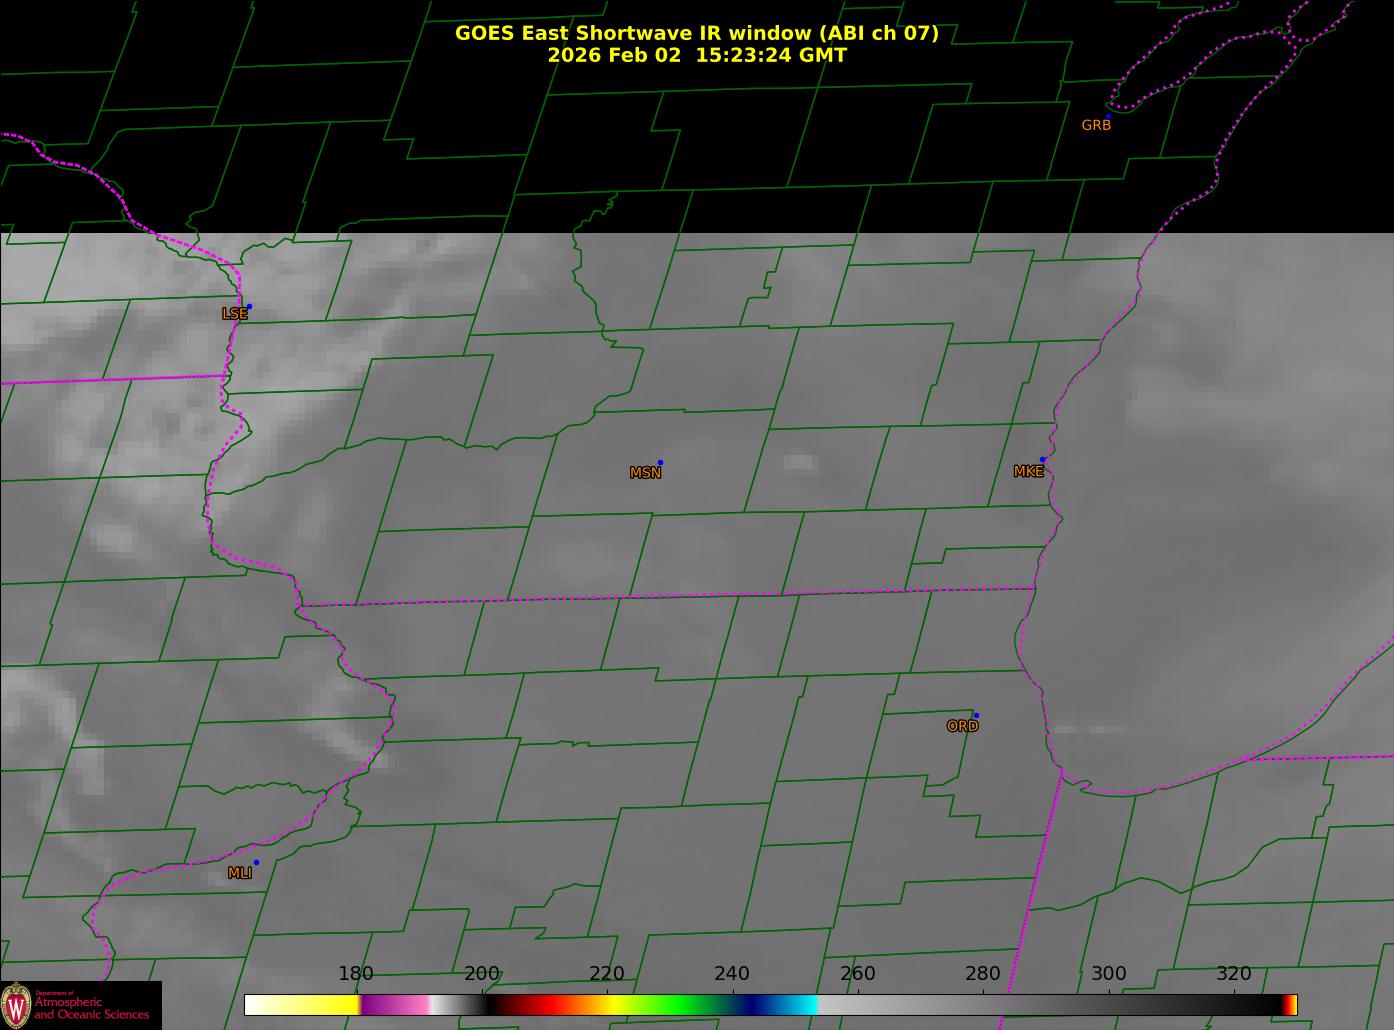Click the 260 label on the color scale

[x=858, y=973]
